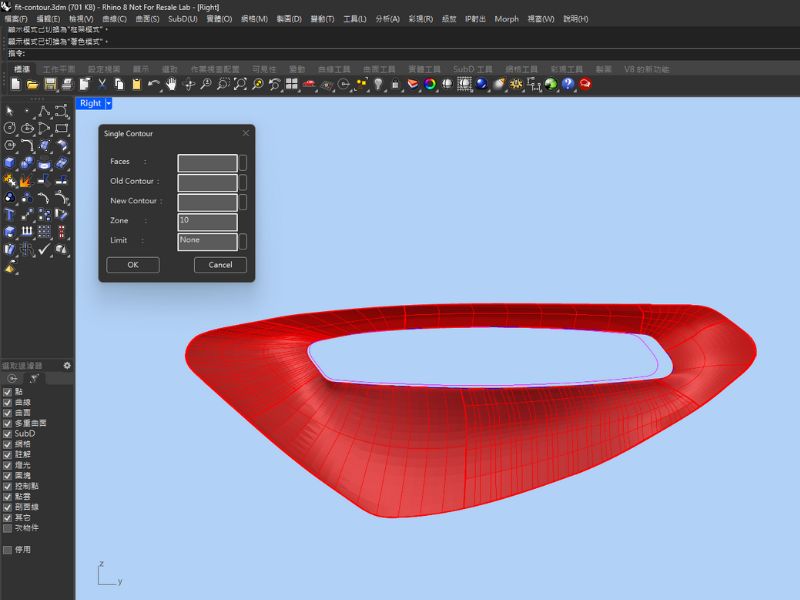
Task: Open the Right viewport dropdown arrow
Action: (x=109, y=103)
